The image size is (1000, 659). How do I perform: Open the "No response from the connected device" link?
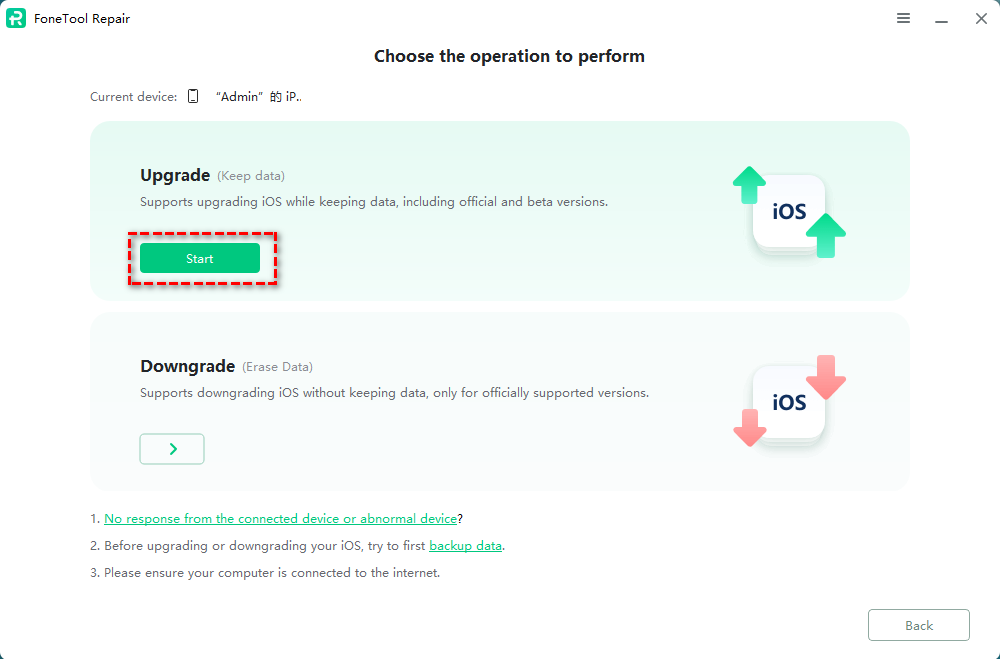coord(280,519)
